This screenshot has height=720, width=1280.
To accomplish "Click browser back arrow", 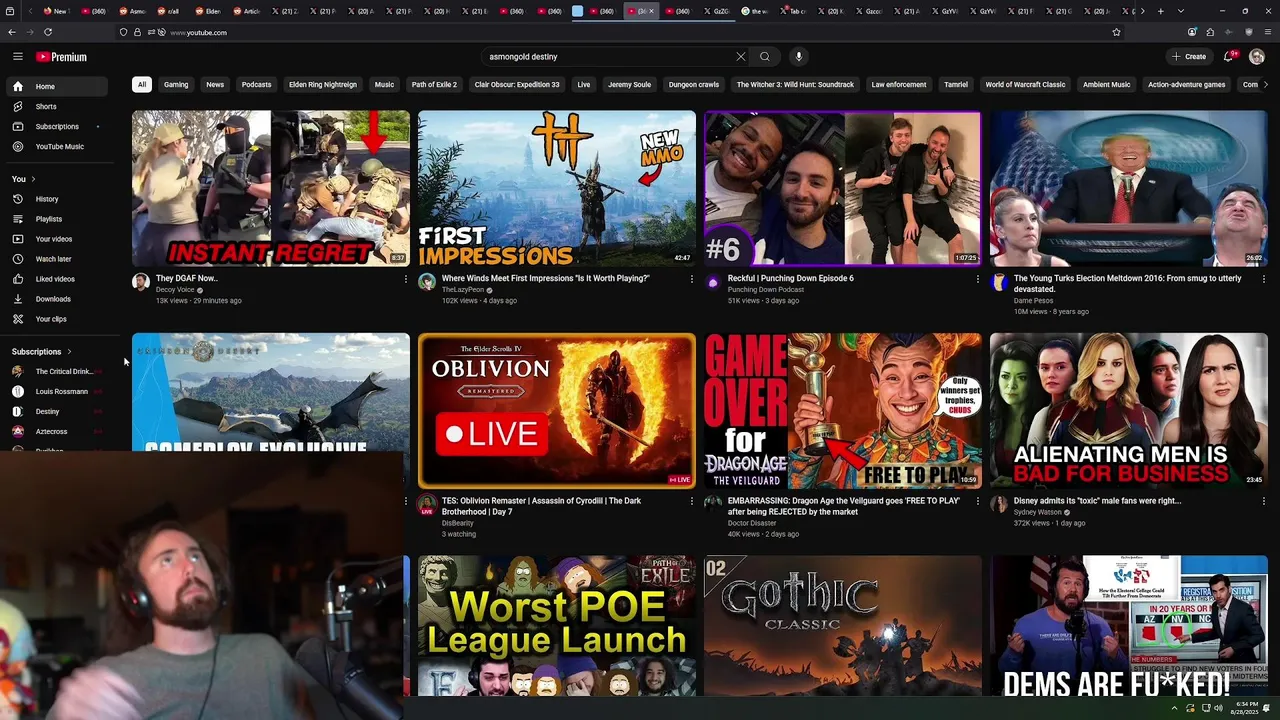I will tap(12, 32).
